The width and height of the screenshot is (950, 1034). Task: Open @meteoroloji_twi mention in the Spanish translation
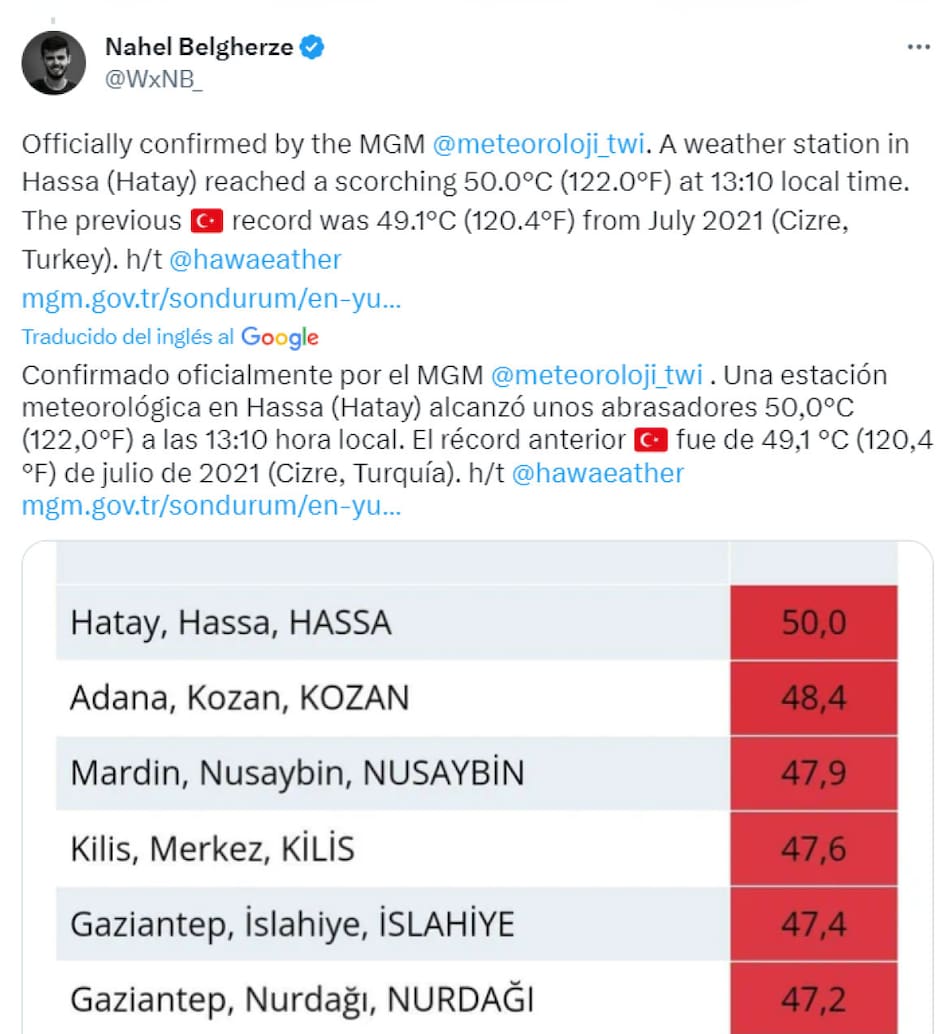[x=598, y=375]
